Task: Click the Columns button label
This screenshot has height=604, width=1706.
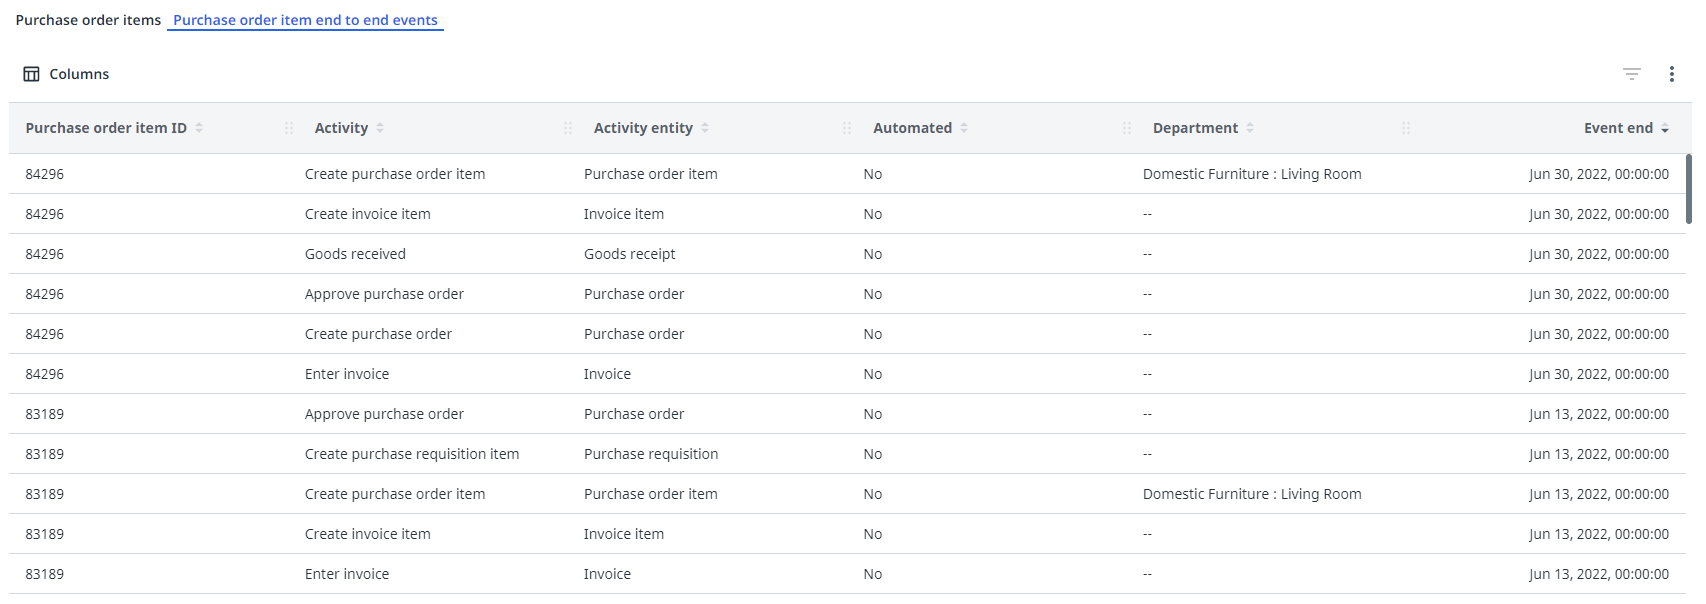Action: tap(79, 74)
